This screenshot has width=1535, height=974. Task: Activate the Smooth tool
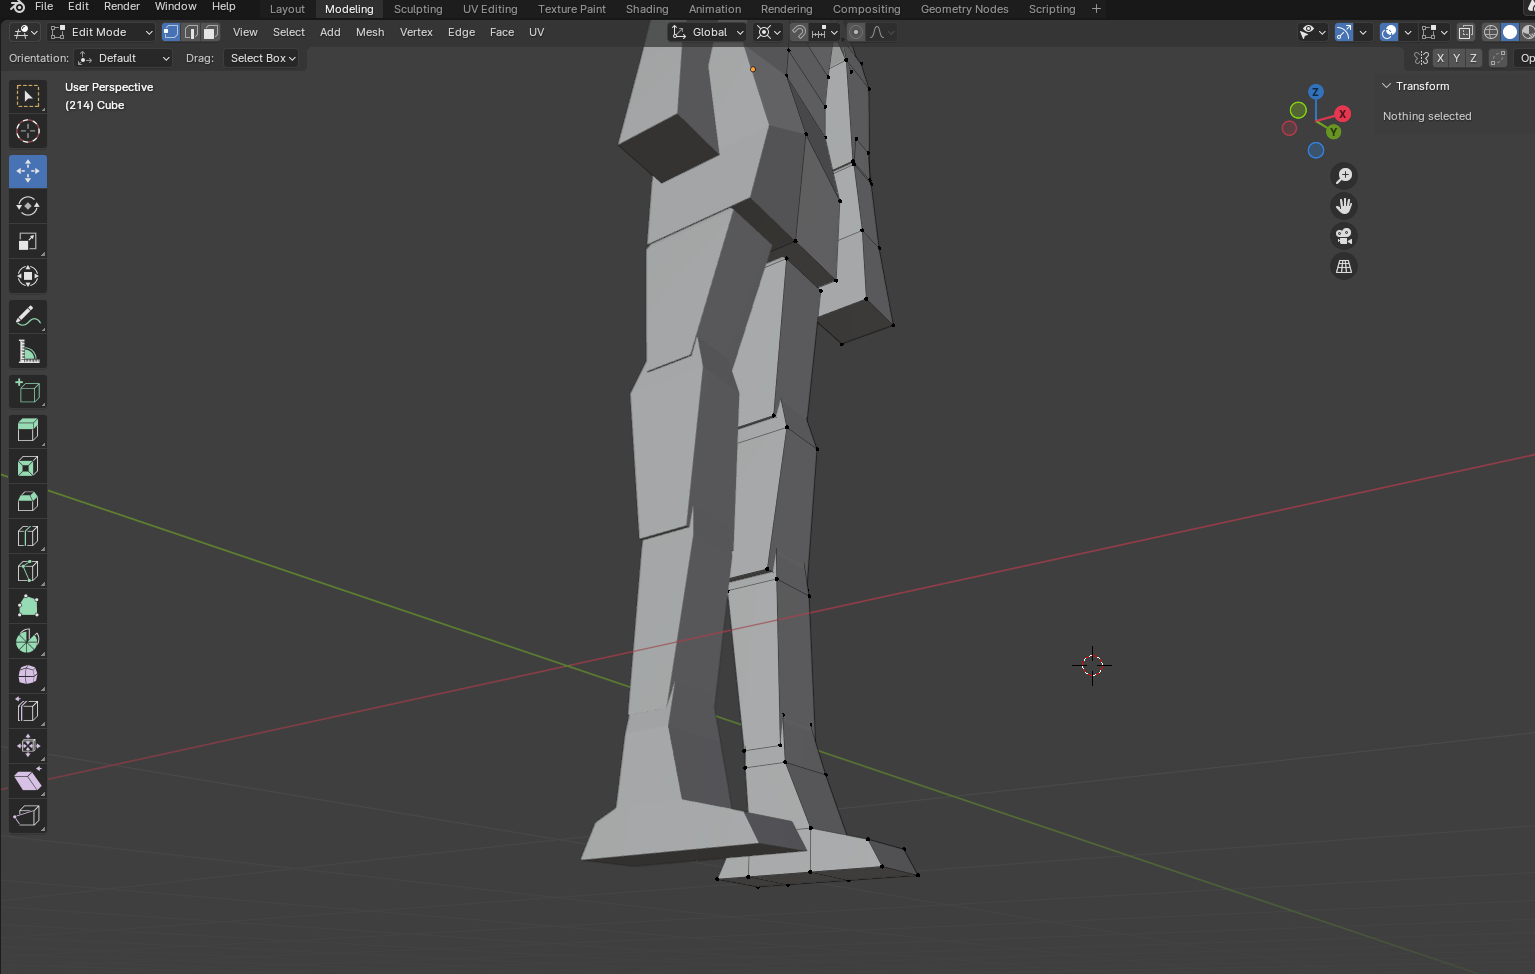tap(28, 676)
